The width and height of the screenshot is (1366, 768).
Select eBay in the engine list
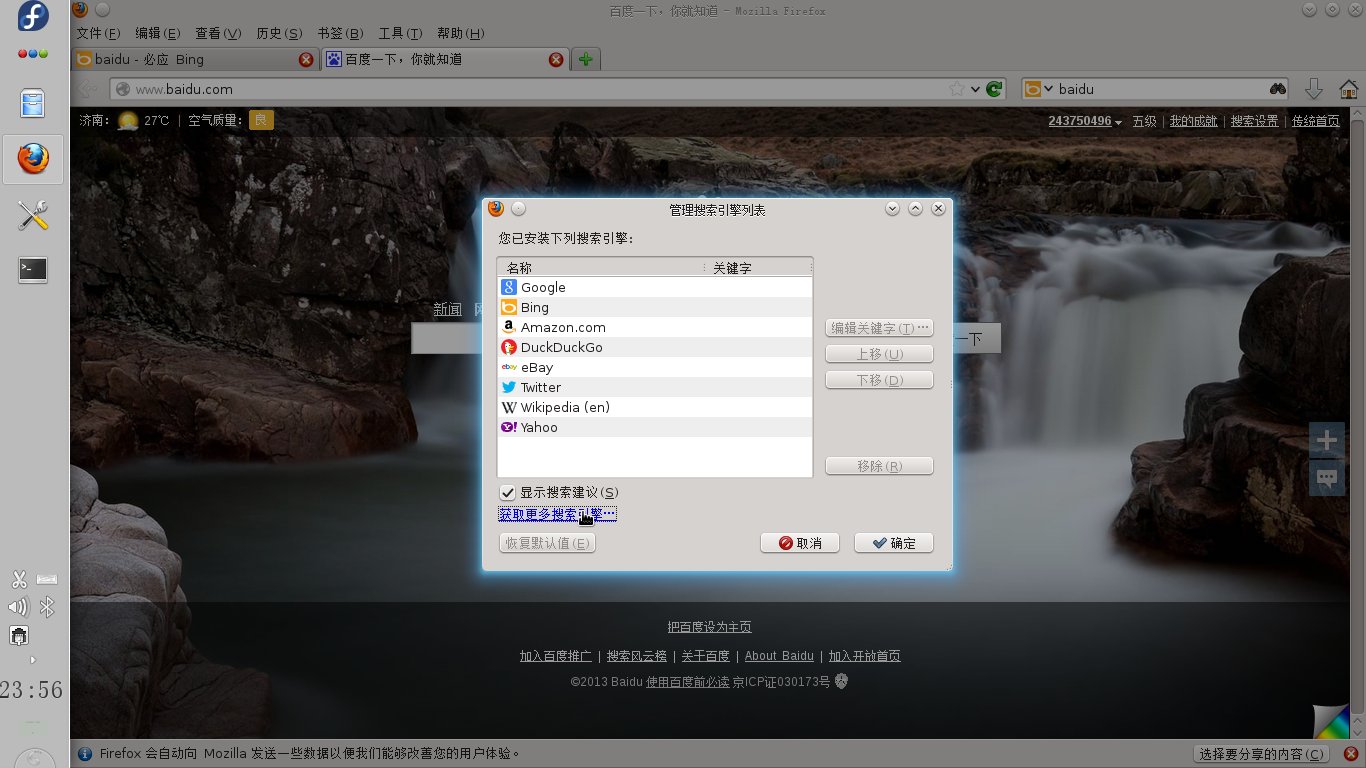click(x=655, y=367)
